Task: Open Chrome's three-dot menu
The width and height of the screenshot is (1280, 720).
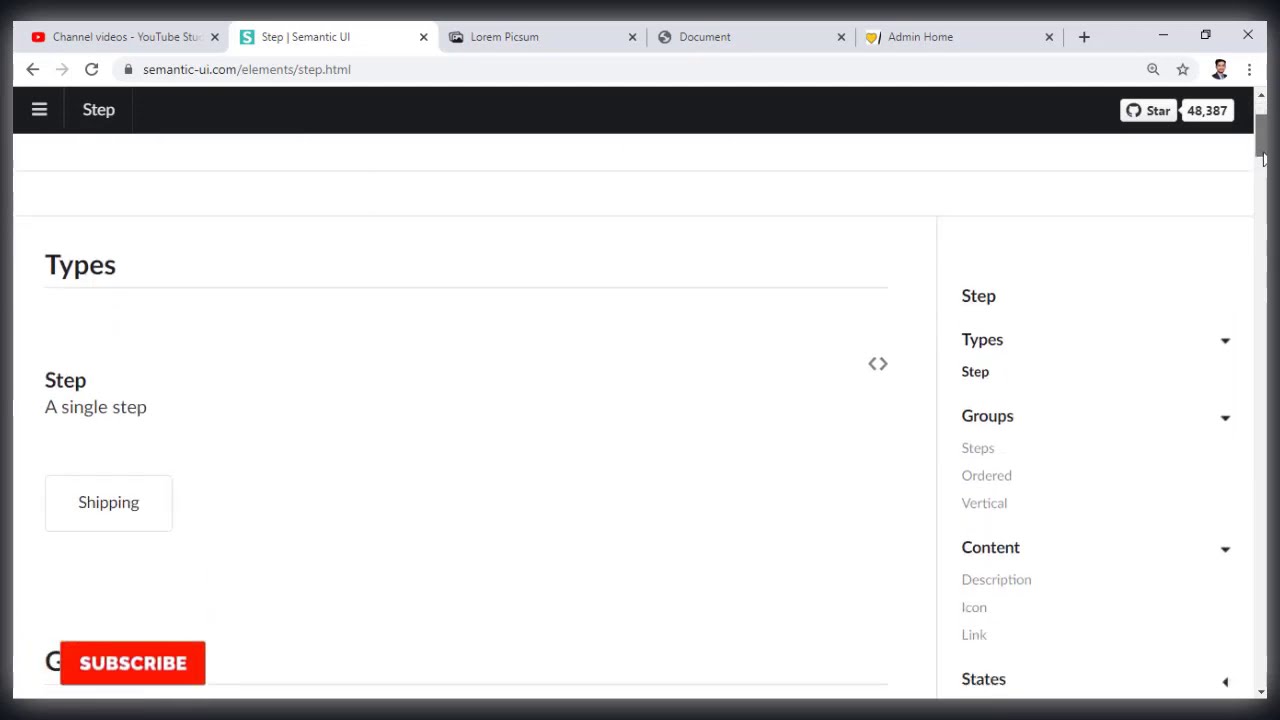Action: click(1249, 70)
